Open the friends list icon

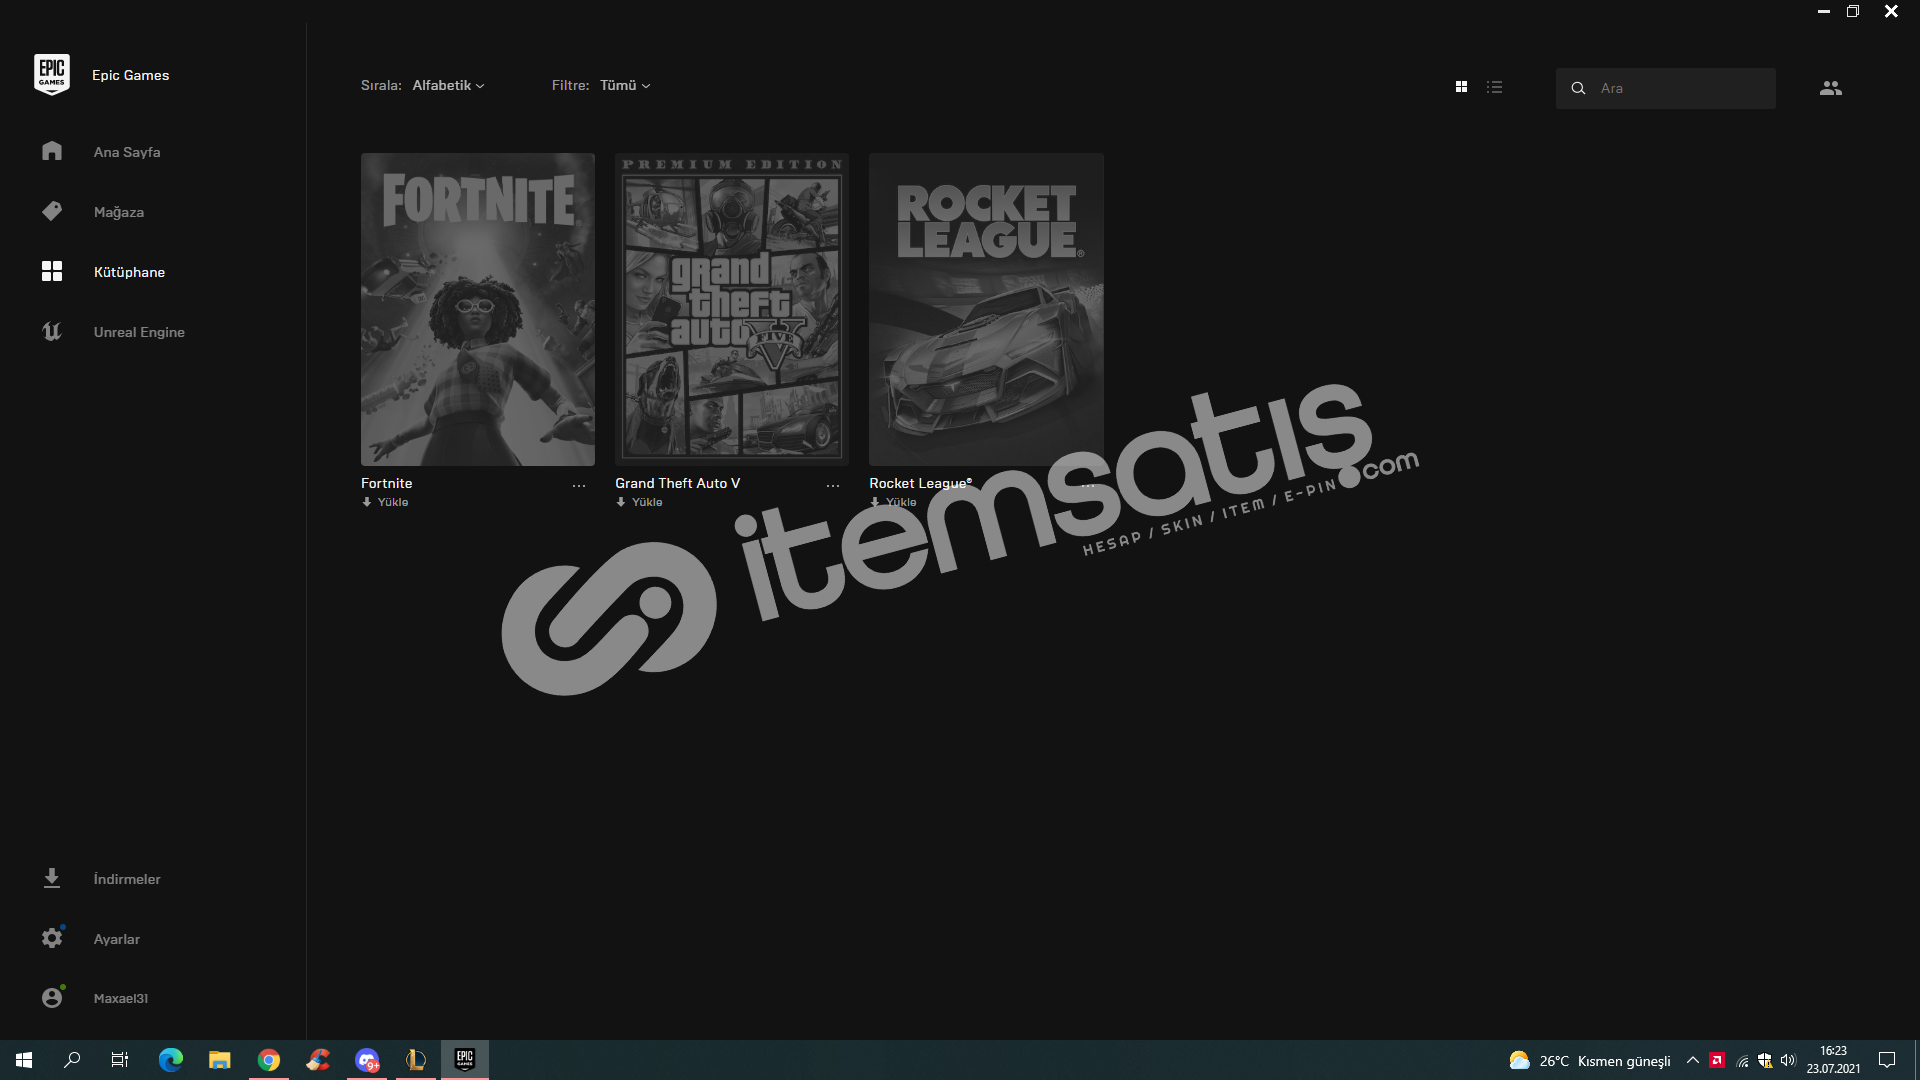point(1830,88)
